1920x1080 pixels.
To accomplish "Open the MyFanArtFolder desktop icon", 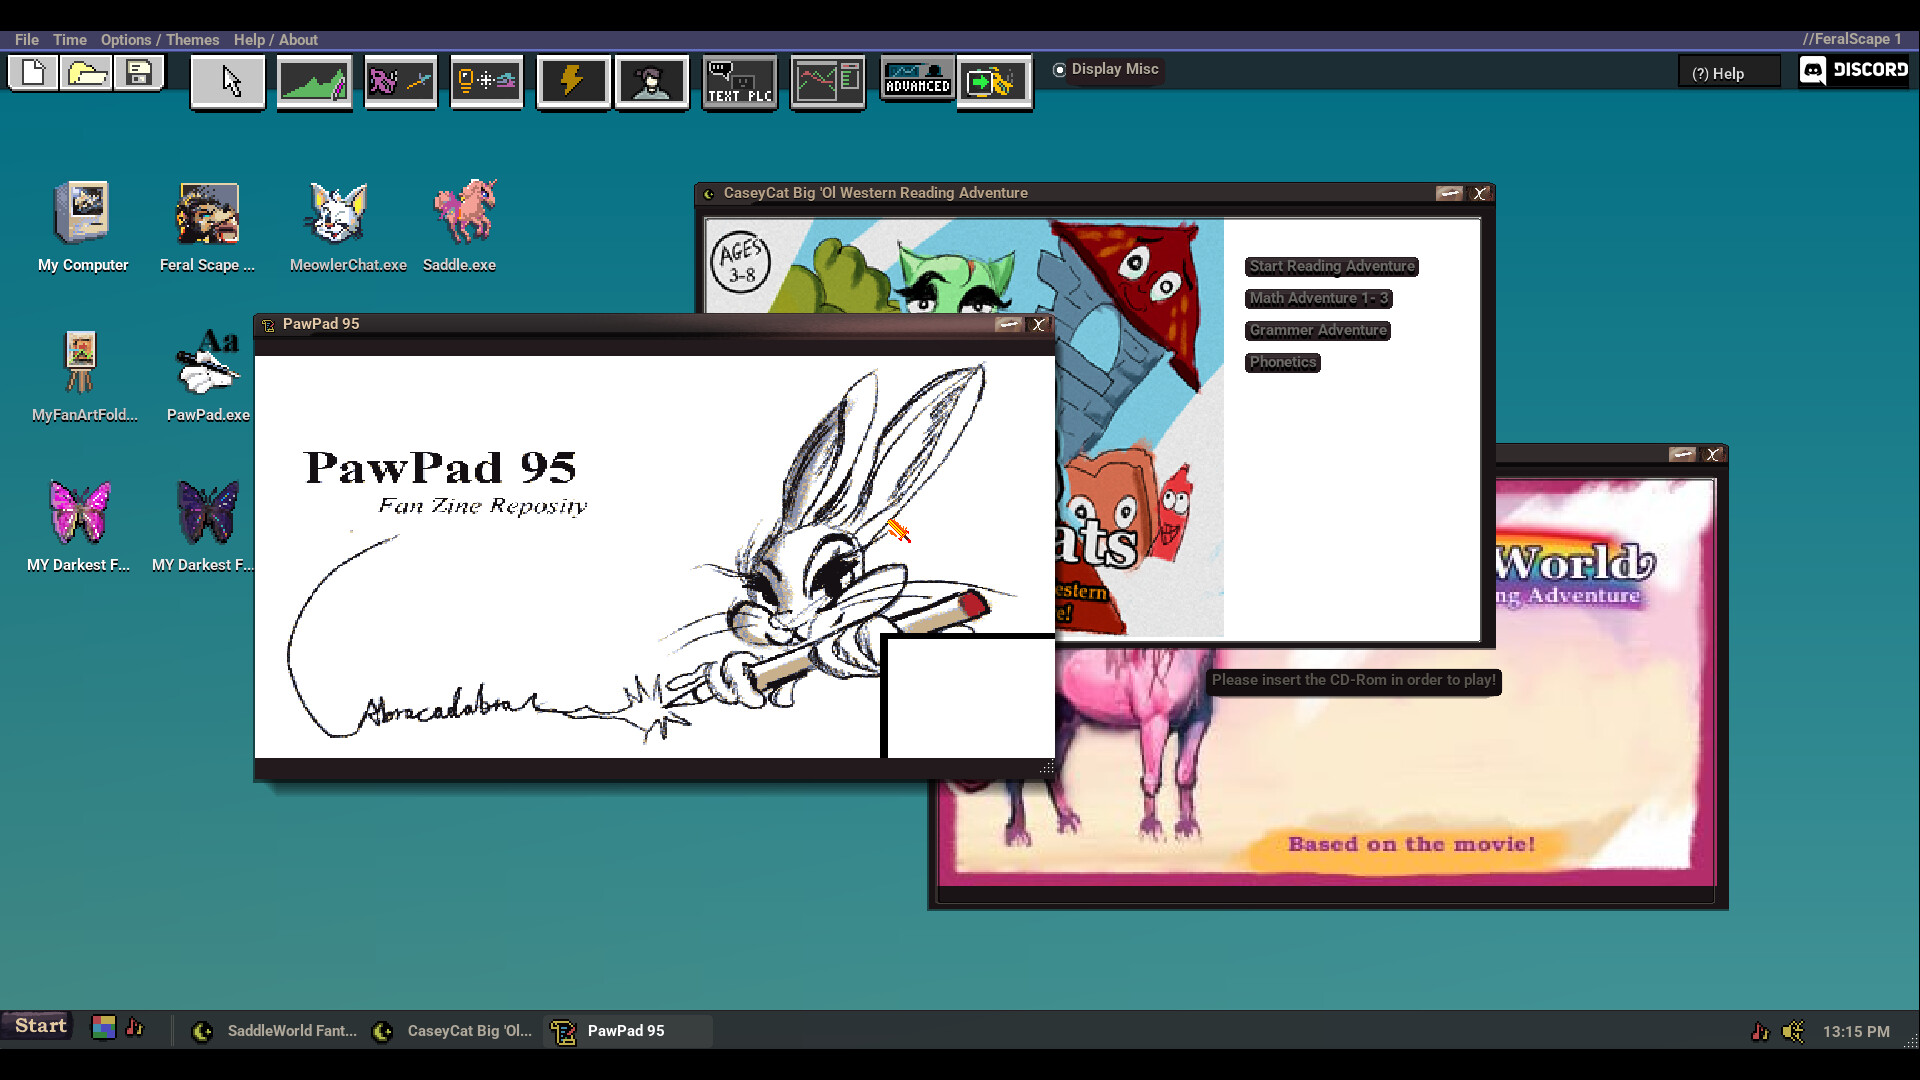I will pos(84,377).
